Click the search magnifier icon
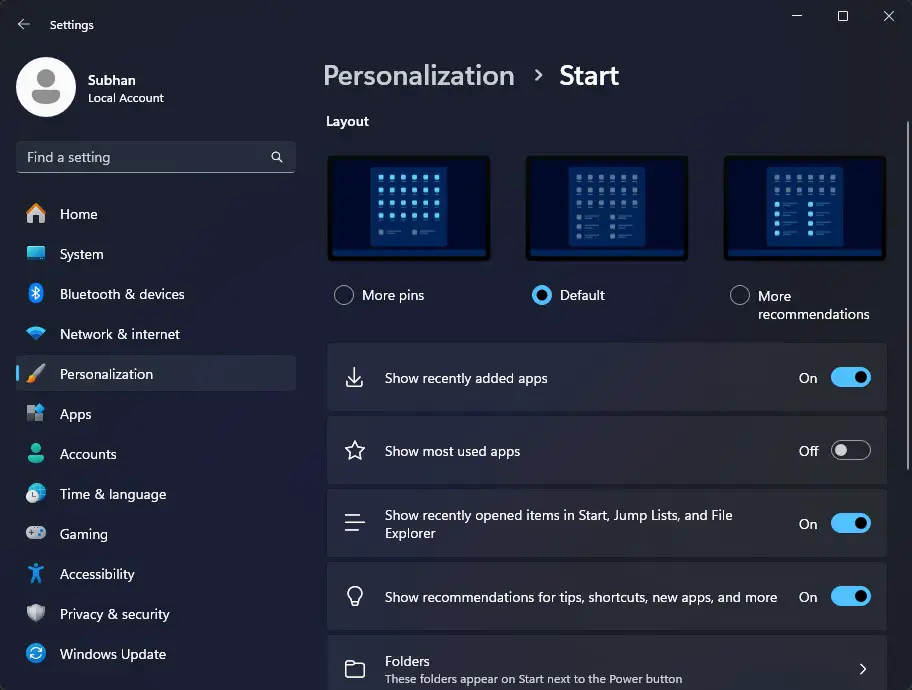912x690 pixels. [x=277, y=157]
